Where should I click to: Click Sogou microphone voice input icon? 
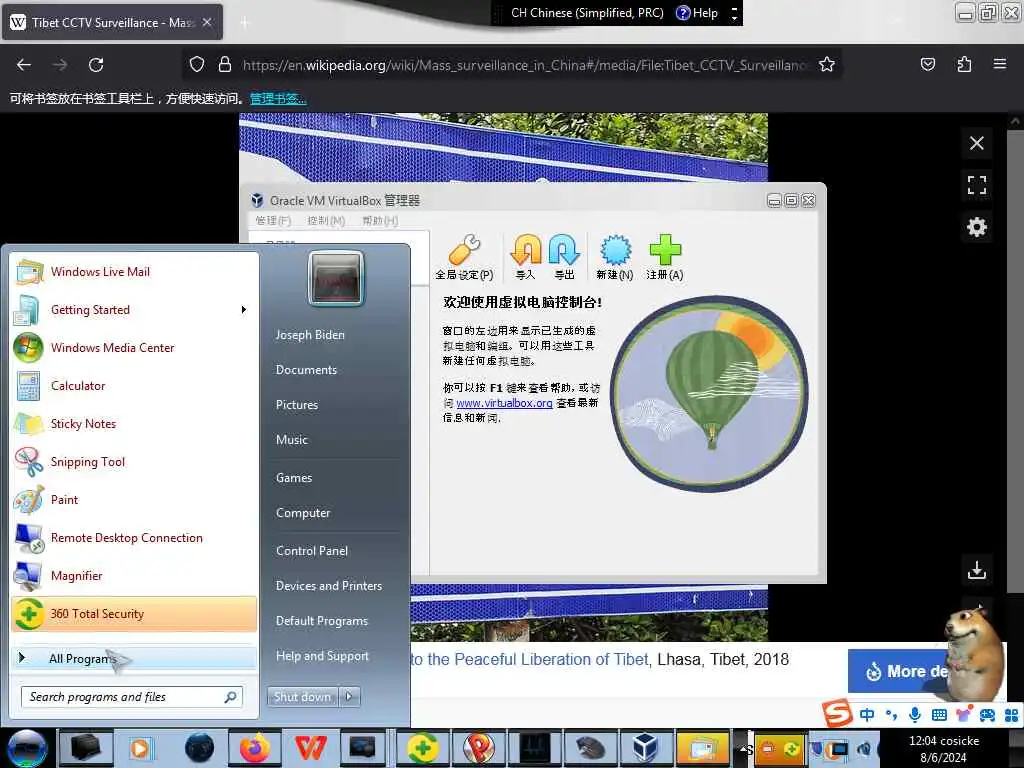pos(915,715)
